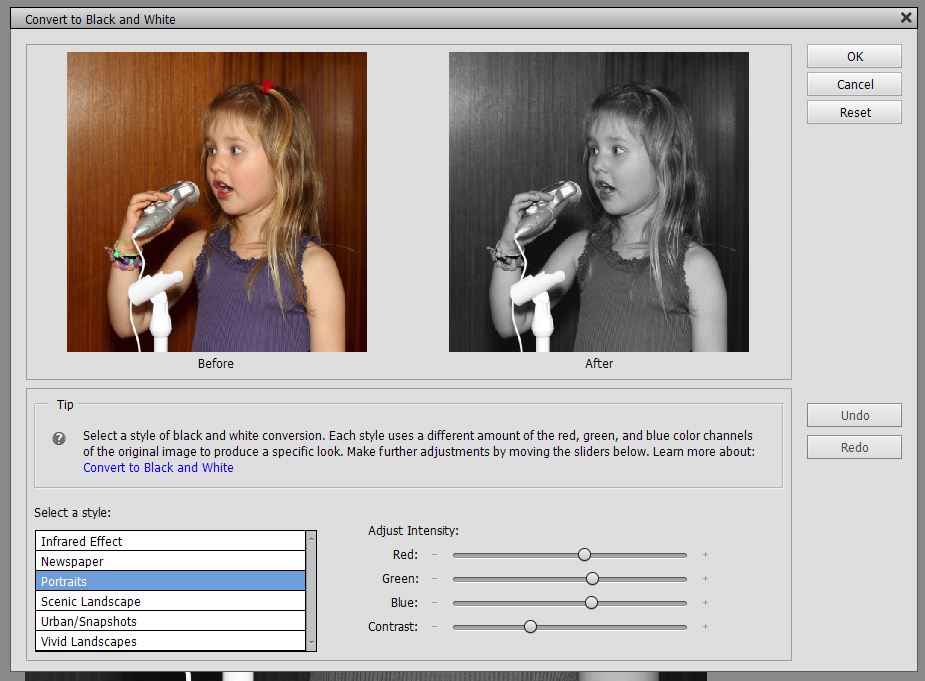
Task: Click the After preview image
Action: [x=598, y=202]
